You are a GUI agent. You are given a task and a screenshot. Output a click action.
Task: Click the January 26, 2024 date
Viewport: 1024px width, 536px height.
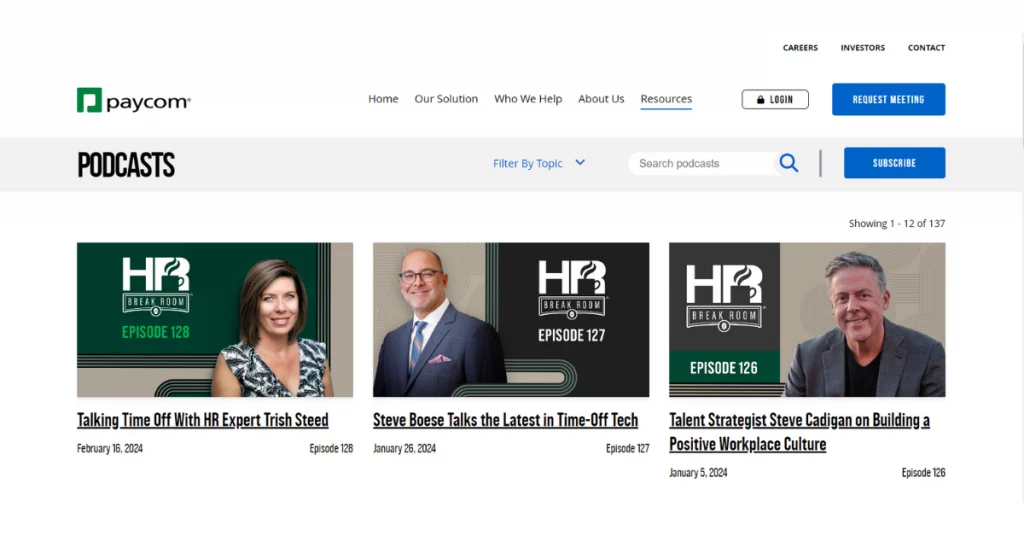point(404,449)
